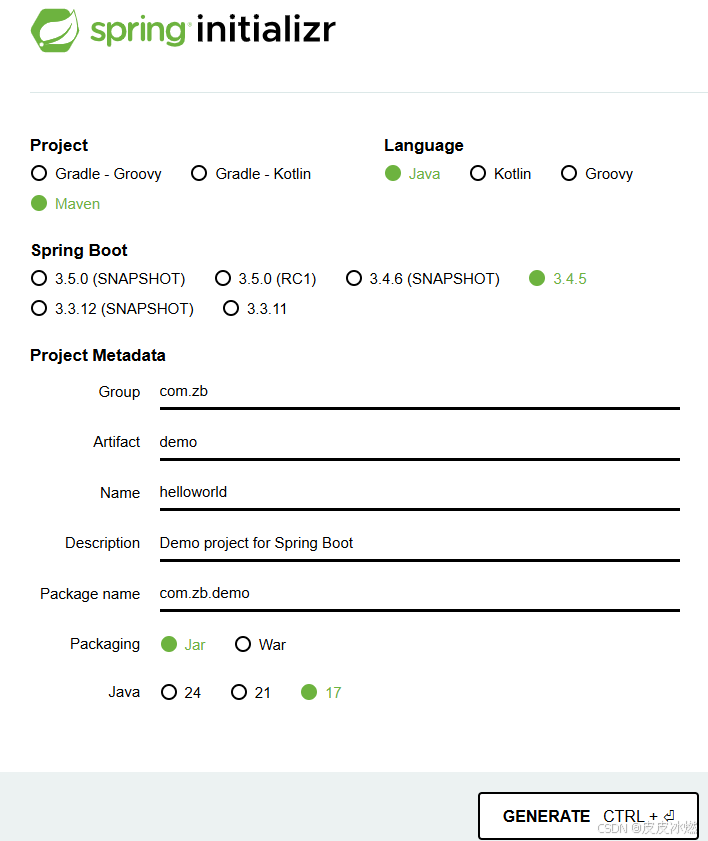The image size is (708, 841).
Task: Select Java version 21
Action: [x=239, y=692]
